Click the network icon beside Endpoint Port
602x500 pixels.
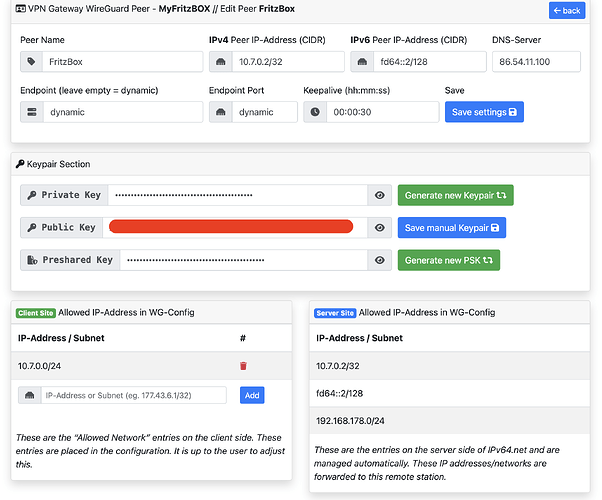click(x=221, y=112)
